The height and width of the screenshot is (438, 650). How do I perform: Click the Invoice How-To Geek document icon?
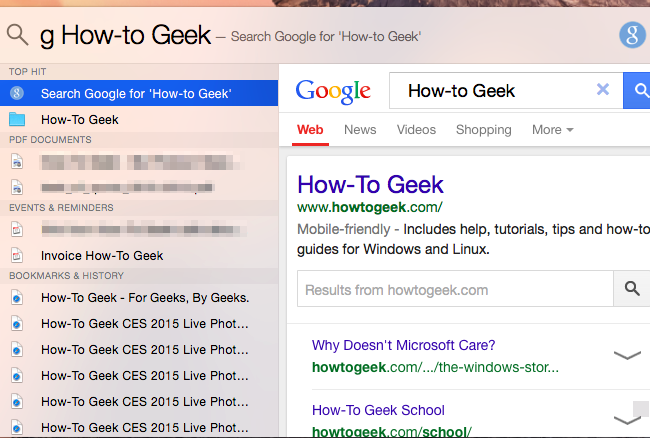coord(17,255)
